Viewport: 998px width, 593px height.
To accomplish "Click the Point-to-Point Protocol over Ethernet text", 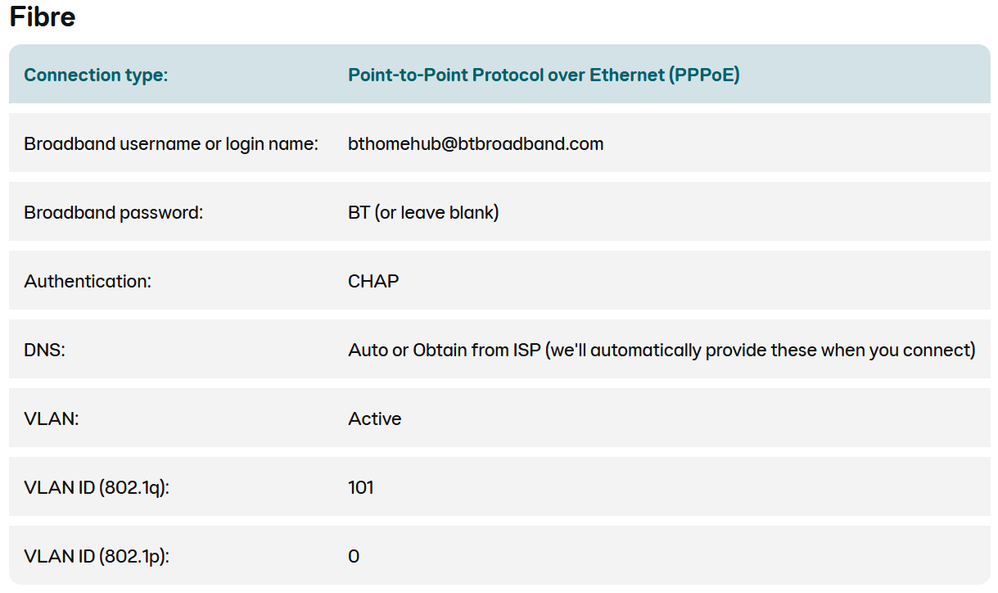I will pos(505,75).
